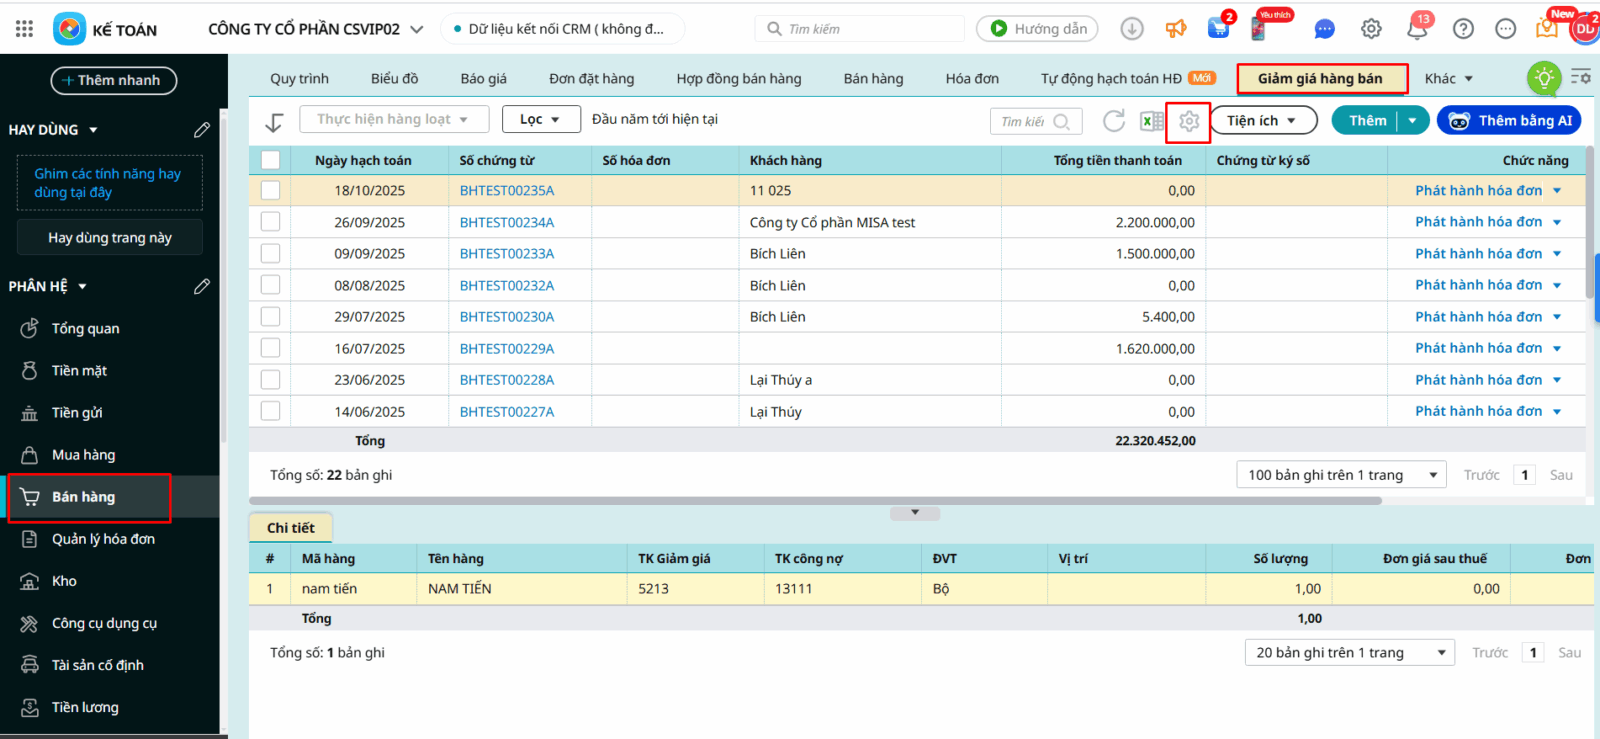
Task: Edit the Hay dùng pencil icon
Action: [201, 130]
